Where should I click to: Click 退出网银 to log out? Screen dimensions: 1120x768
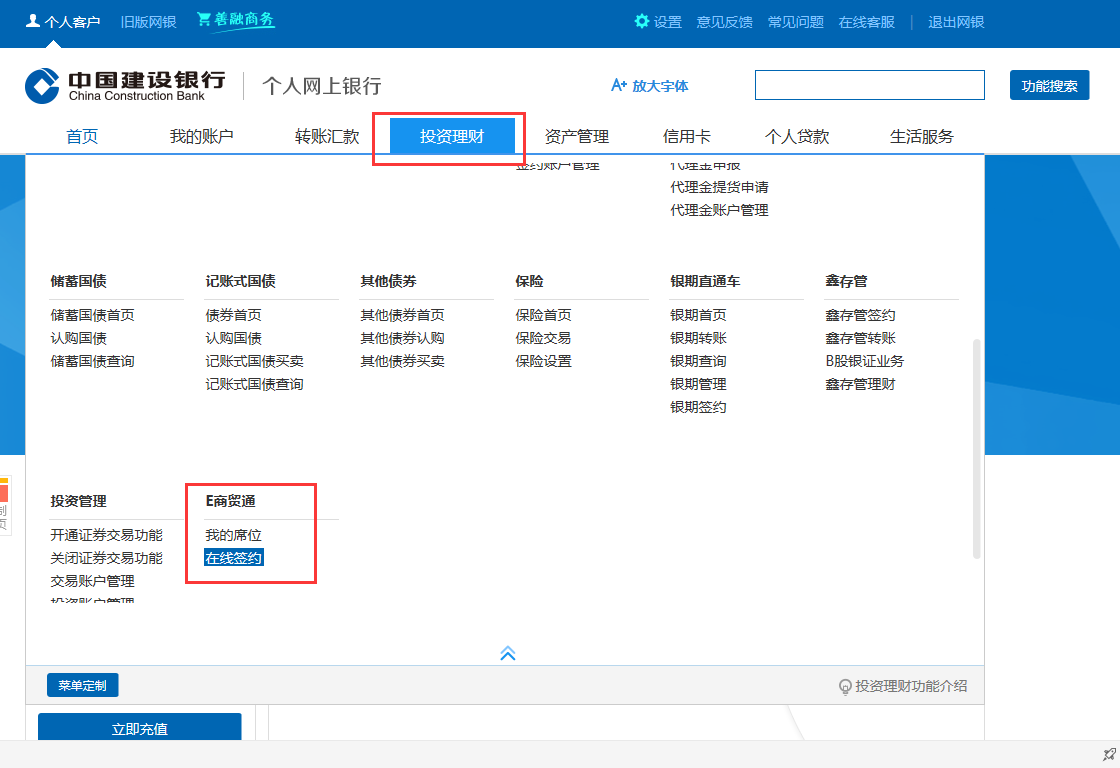coord(956,22)
